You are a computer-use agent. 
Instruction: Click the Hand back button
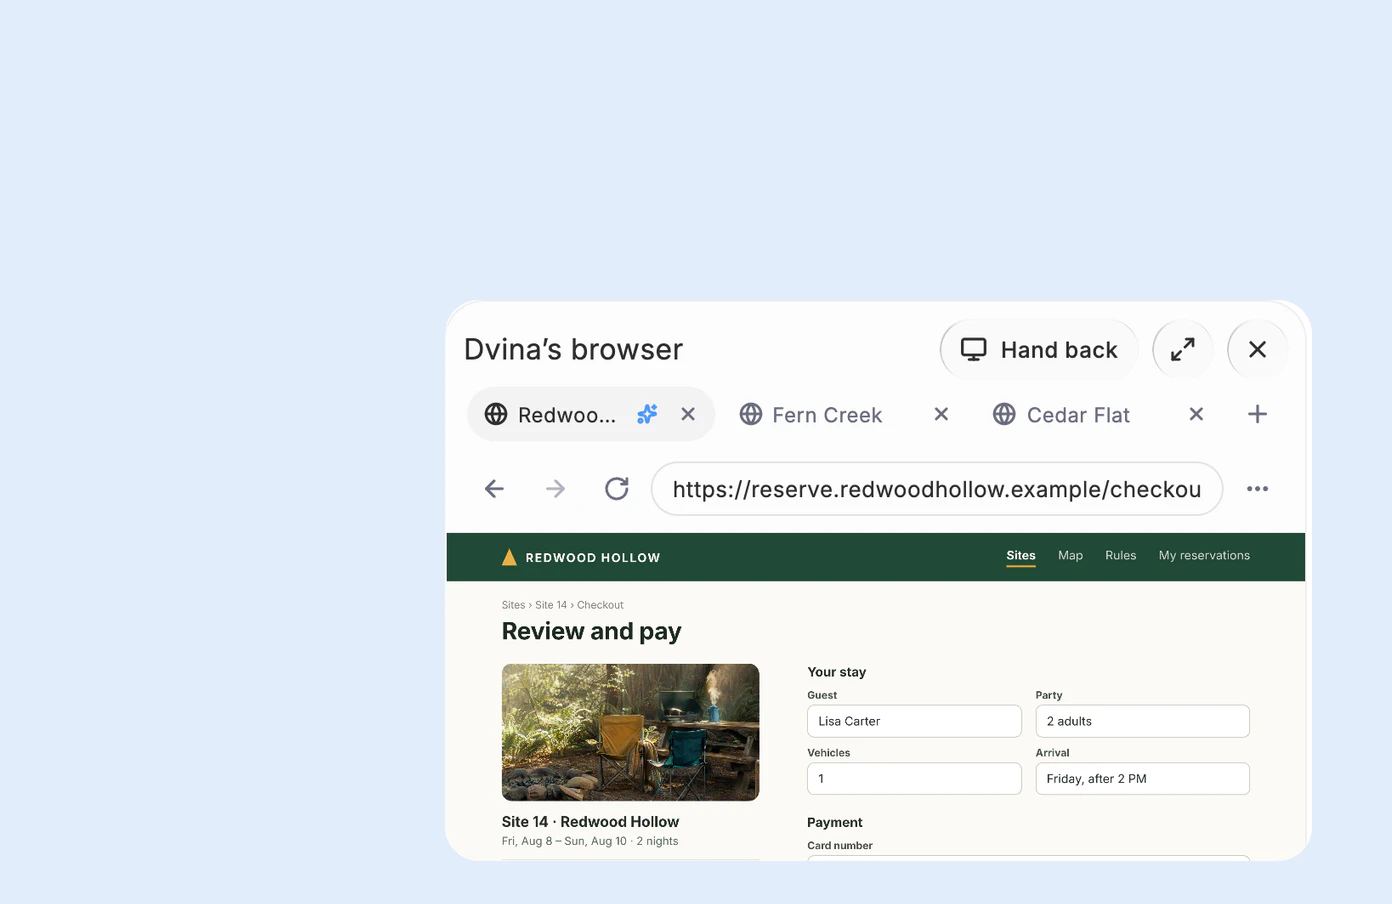[1039, 349]
